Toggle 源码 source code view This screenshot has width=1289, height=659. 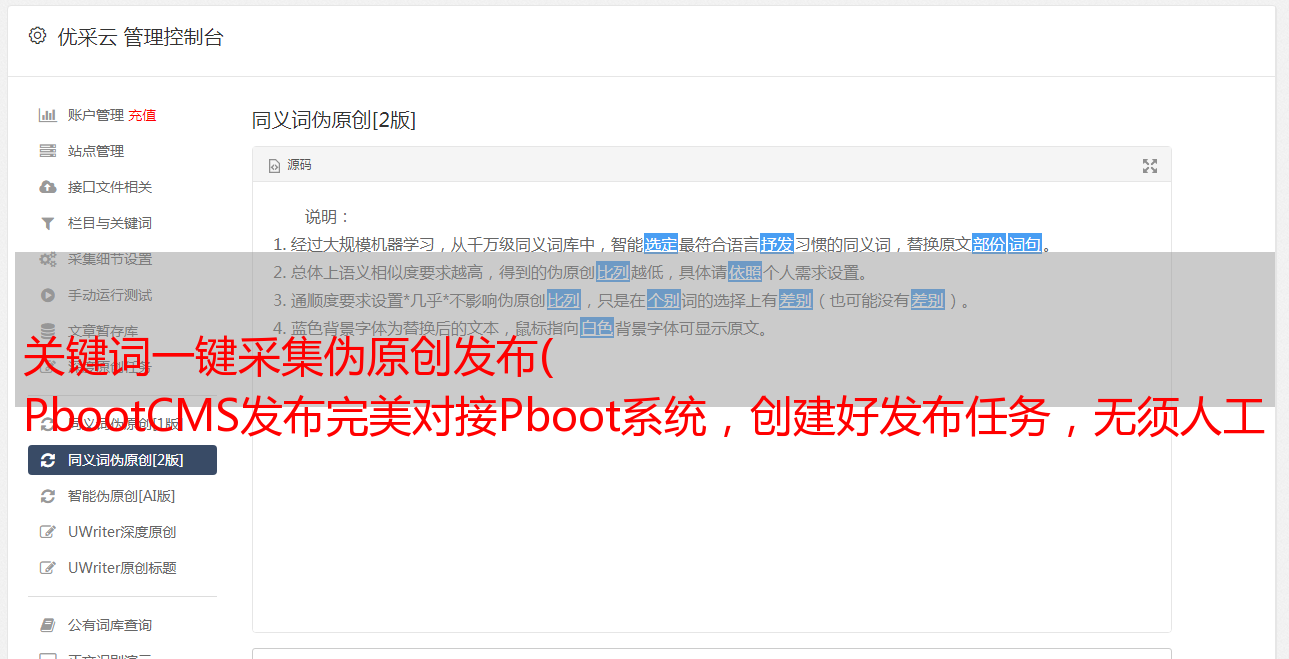coord(290,165)
